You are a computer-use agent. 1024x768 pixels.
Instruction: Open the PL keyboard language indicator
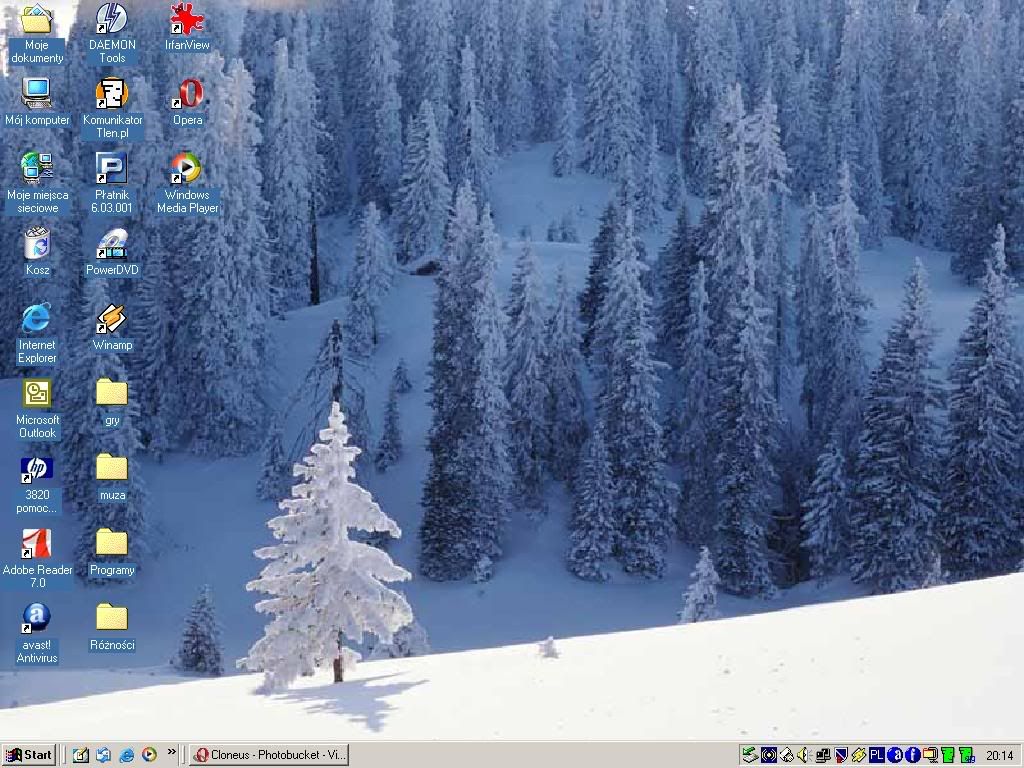click(x=876, y=755)
